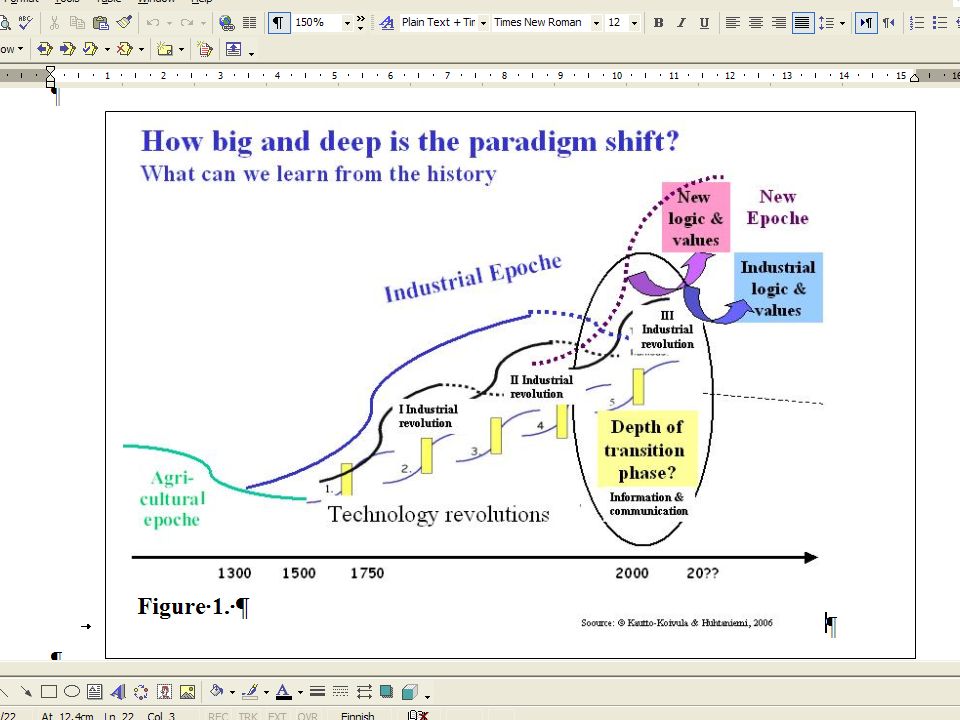Screen dimensions: 960x720
Task: Expand the Plain Text style dropdown
Action: pos(483,23)
